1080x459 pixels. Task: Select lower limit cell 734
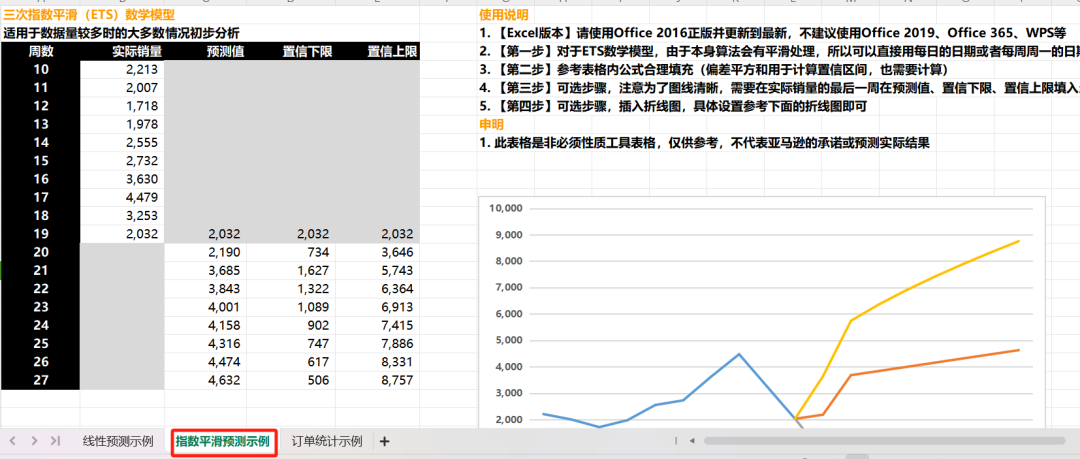(291, 252)
